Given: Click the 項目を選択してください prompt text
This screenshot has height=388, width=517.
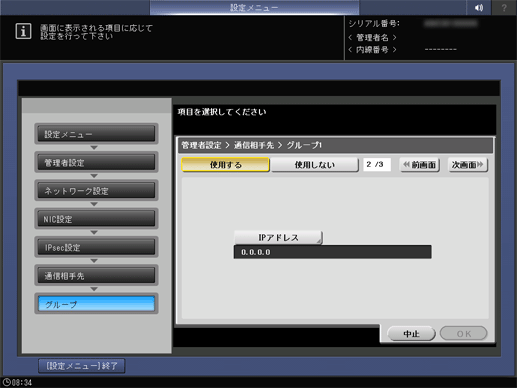Looking at the screenshot, I should pyautogui.click(x=222, y=112).
